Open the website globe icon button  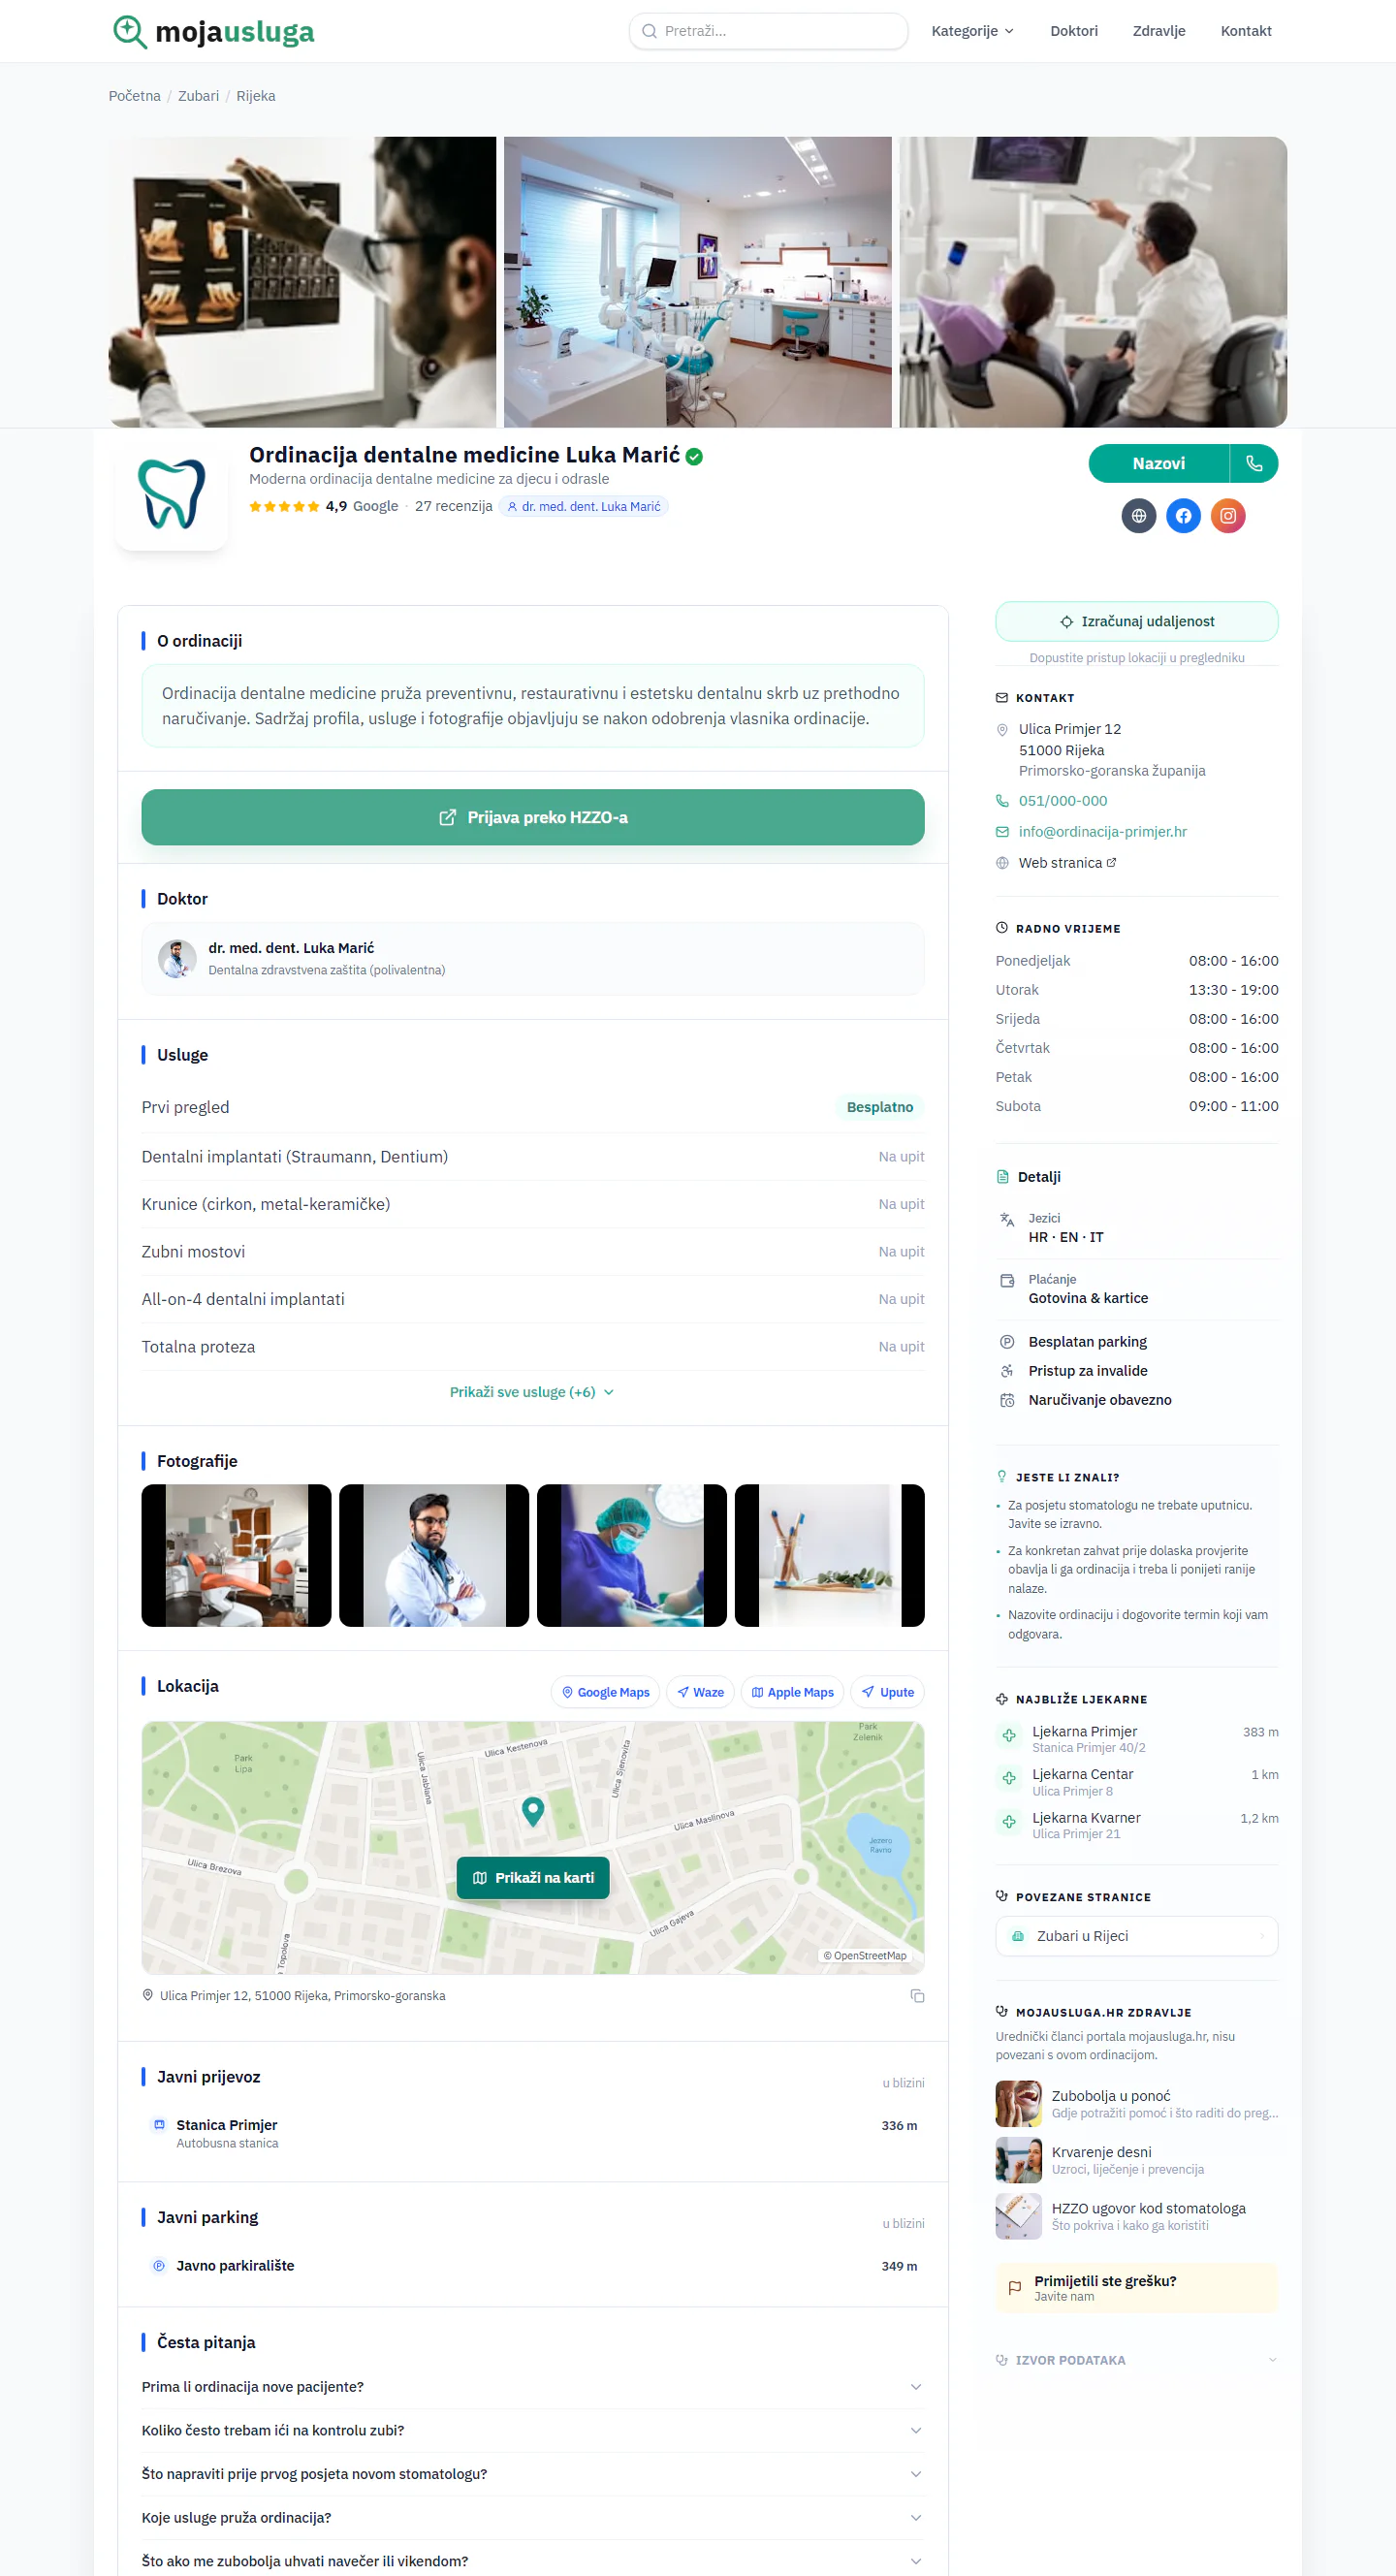pos(1138,516)
